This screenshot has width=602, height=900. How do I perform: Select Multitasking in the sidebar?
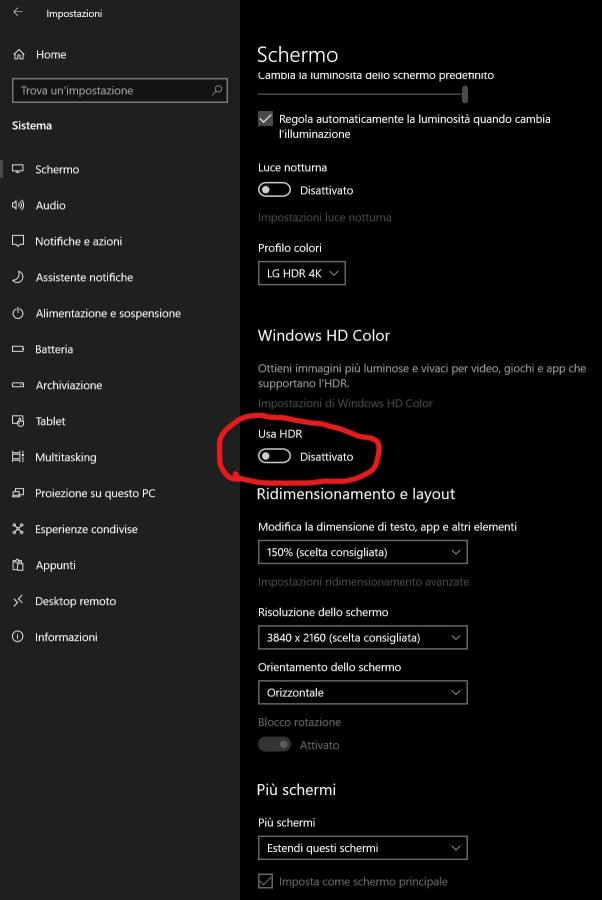65,457
